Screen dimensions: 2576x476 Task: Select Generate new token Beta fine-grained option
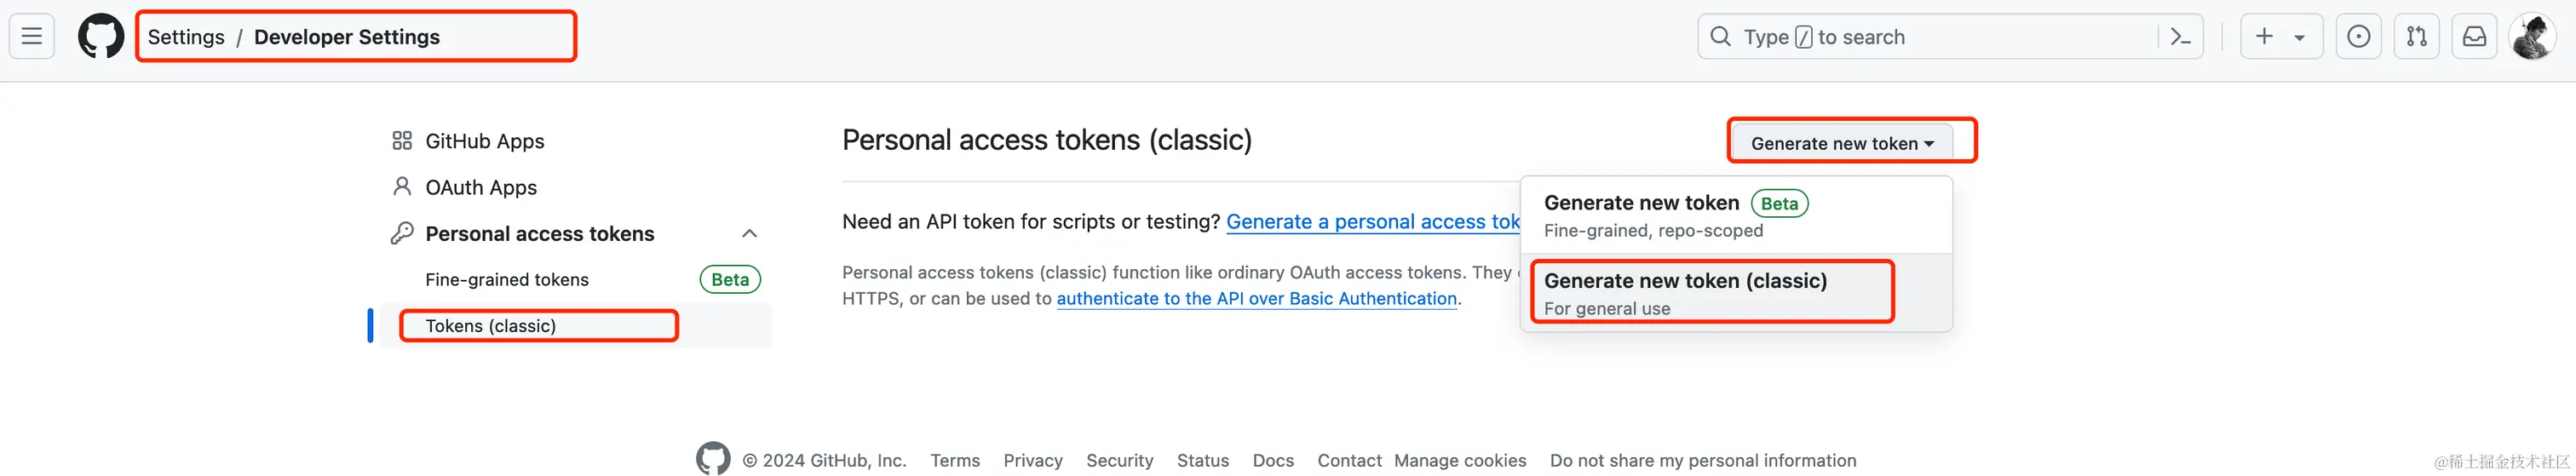click(x=1736, y=216)
